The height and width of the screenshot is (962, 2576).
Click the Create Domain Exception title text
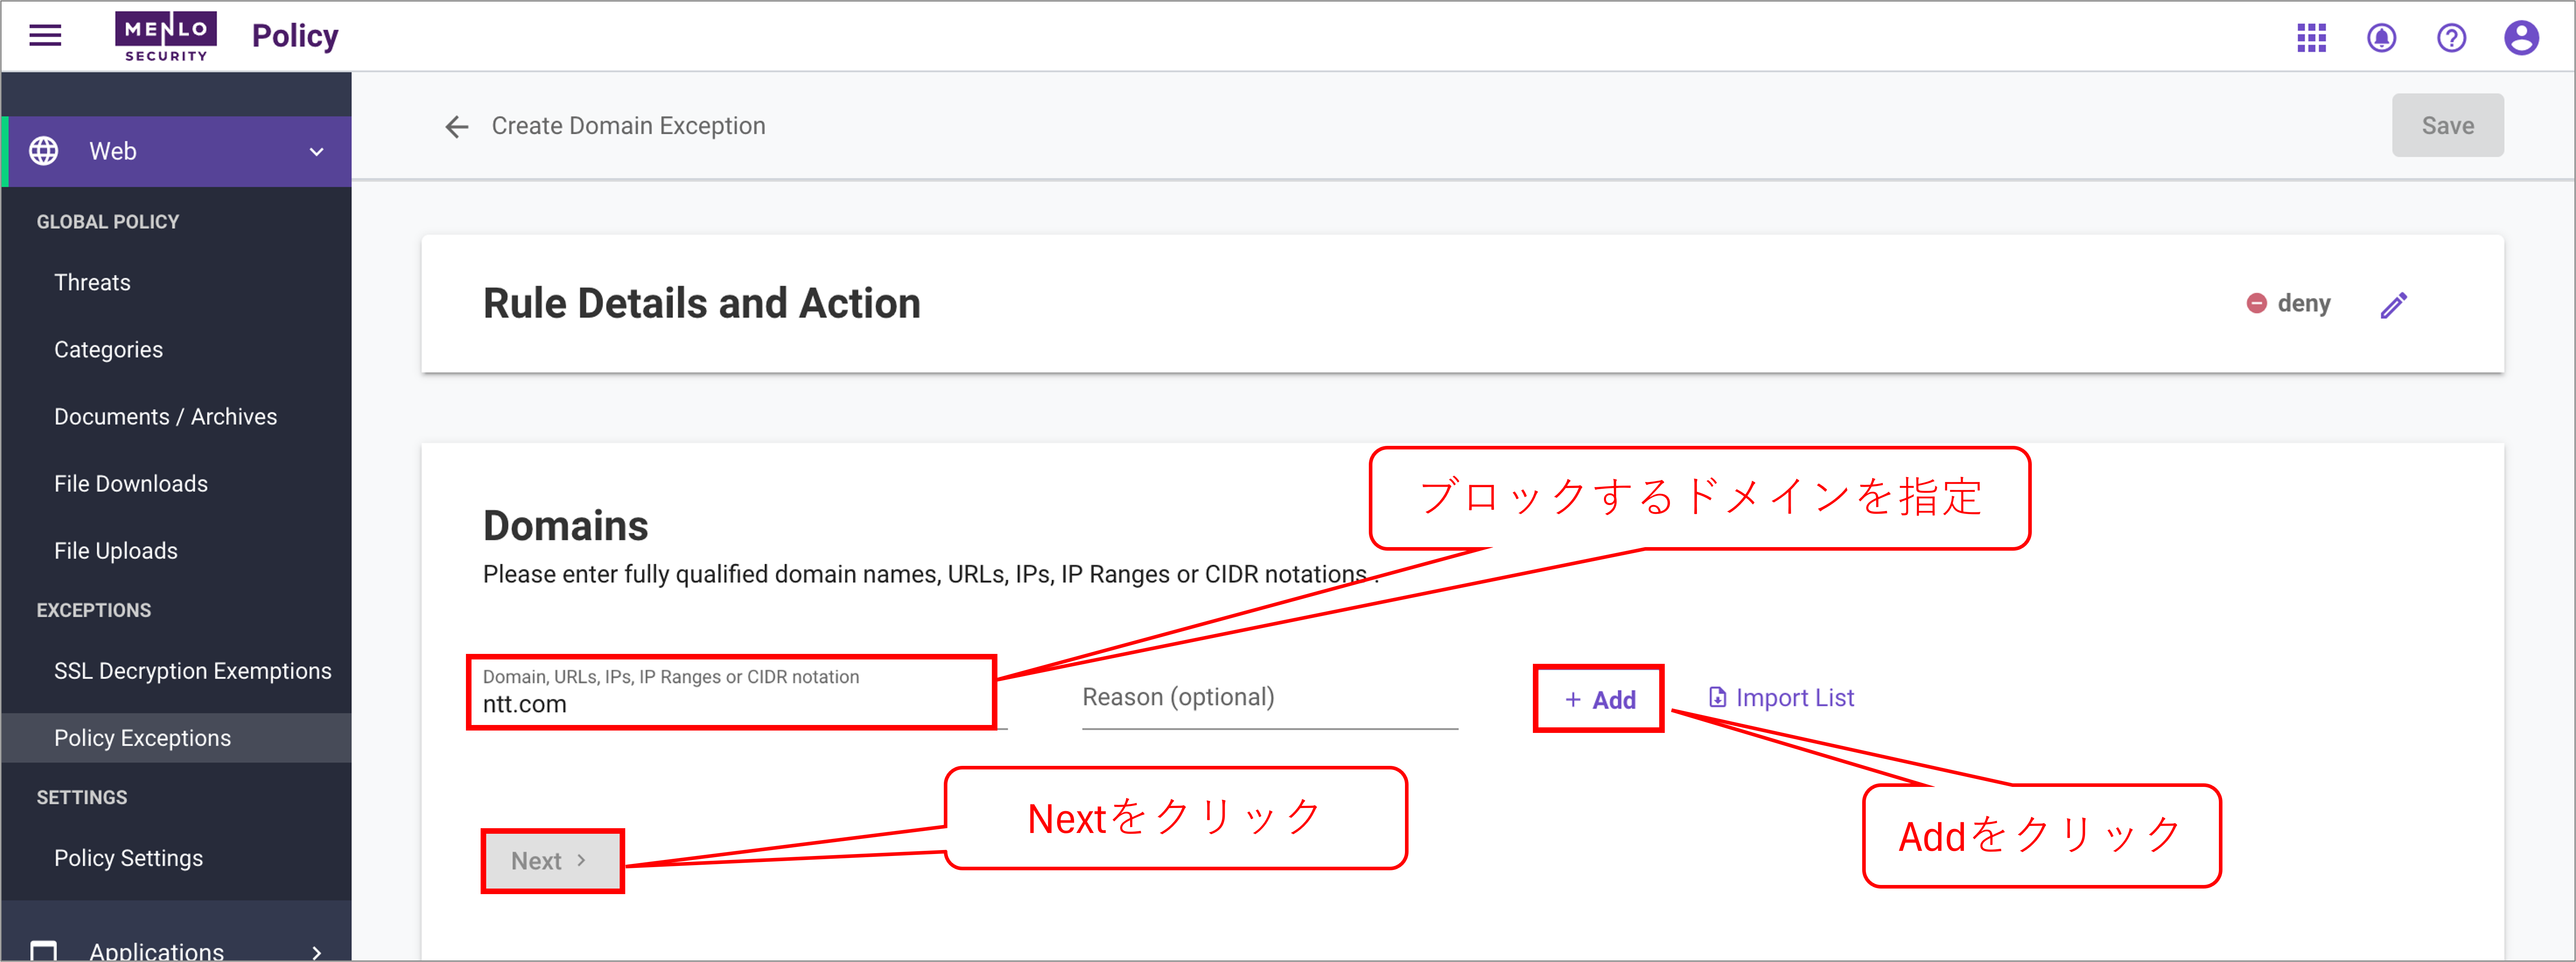[x=628, y=126]
